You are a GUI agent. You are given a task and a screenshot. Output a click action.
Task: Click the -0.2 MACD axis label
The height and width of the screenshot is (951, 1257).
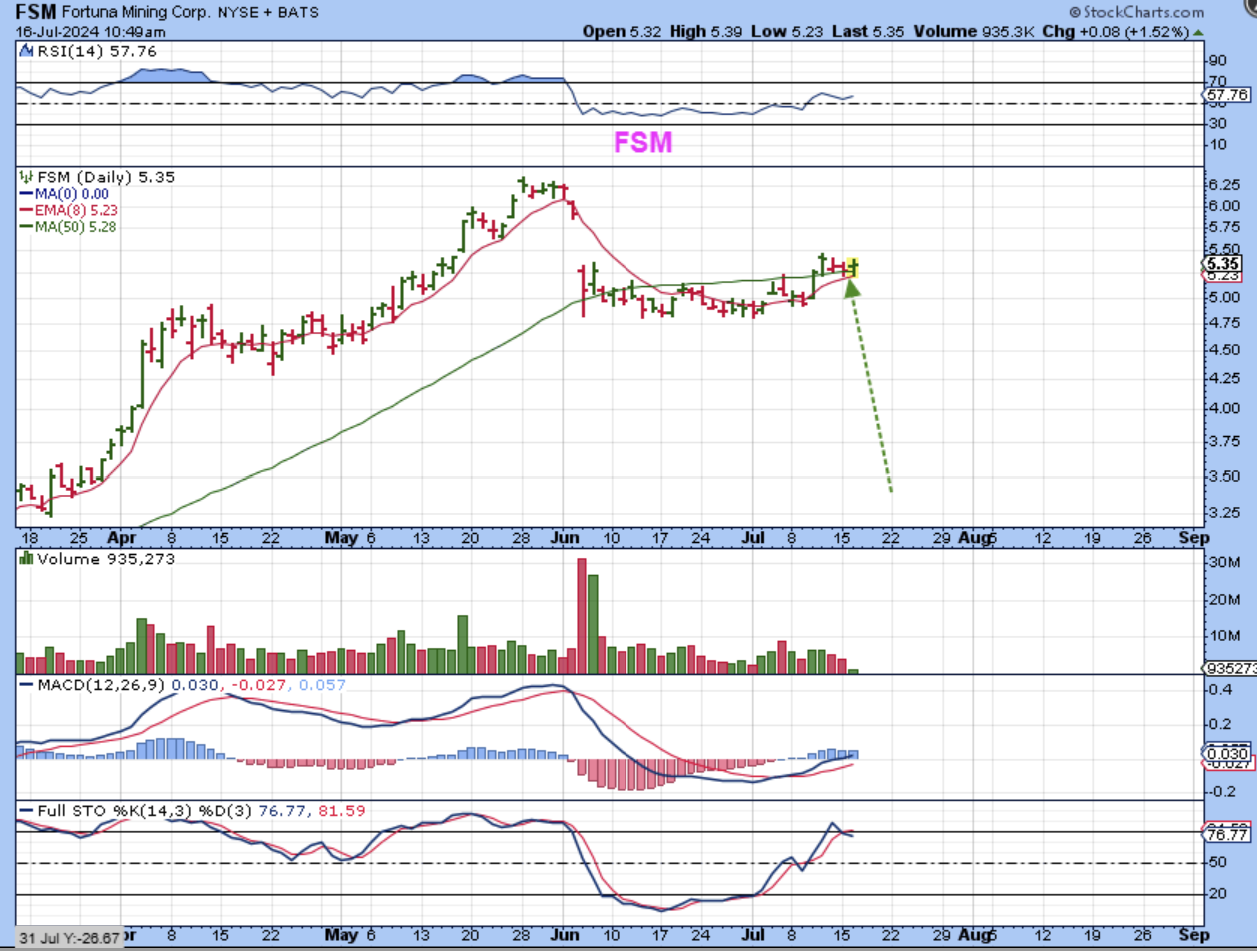coord(1220,790)
